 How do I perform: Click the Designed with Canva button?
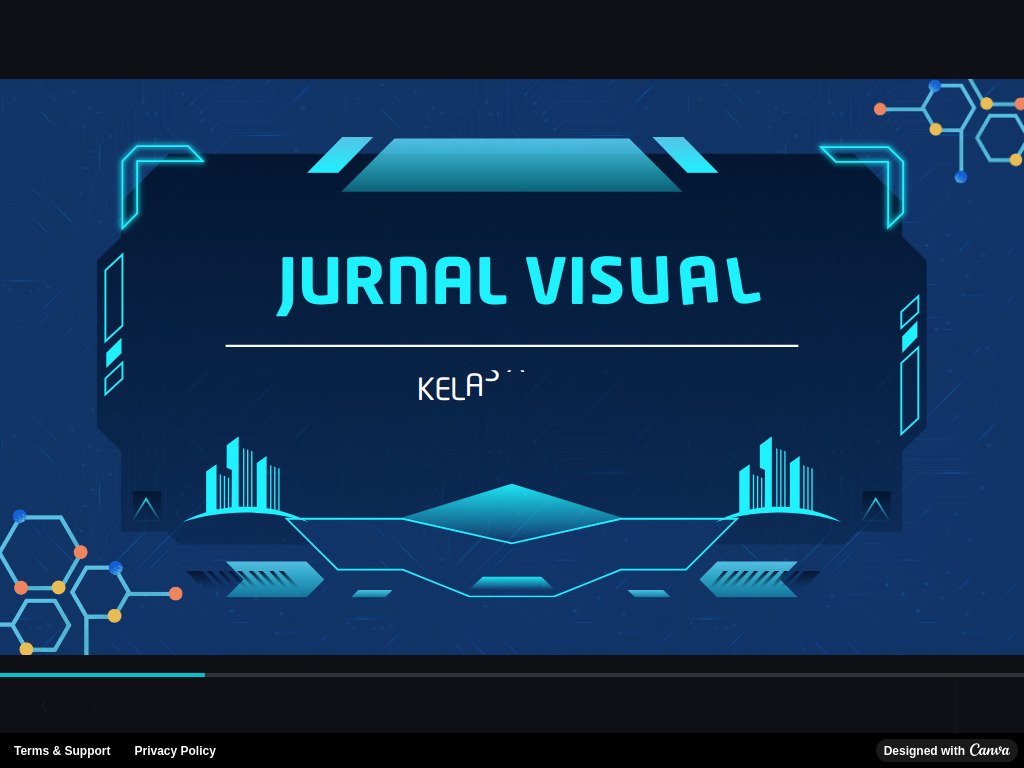click(x=946, y=750)
